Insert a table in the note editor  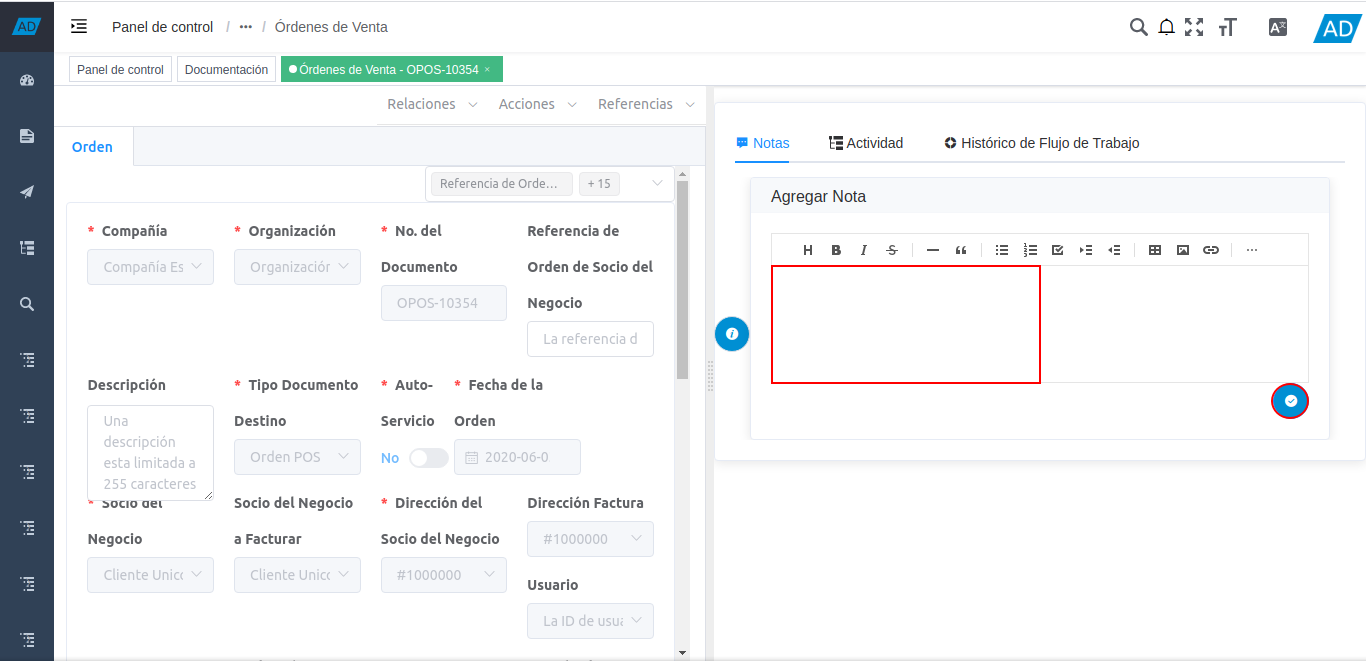1155,250
